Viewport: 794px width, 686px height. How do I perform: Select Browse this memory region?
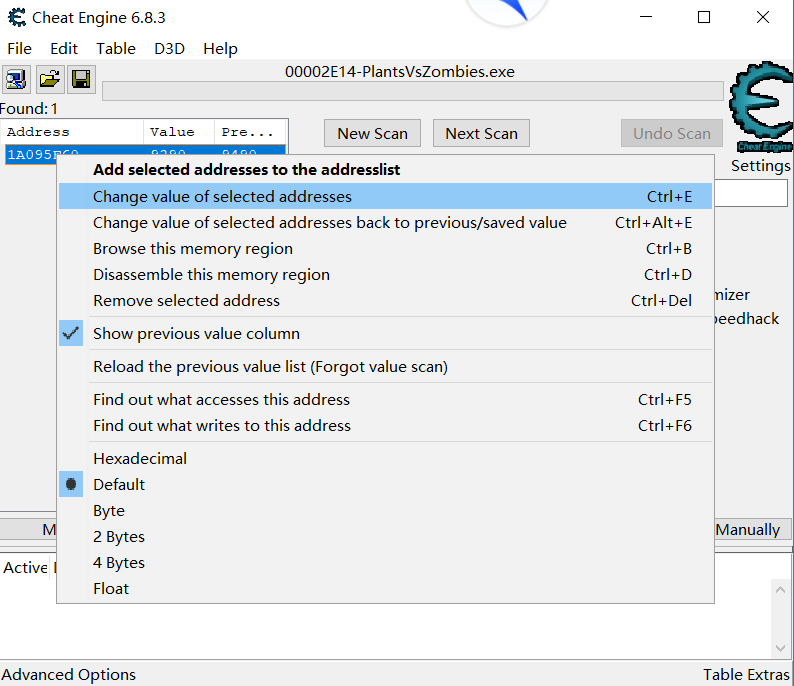[193, 249]
